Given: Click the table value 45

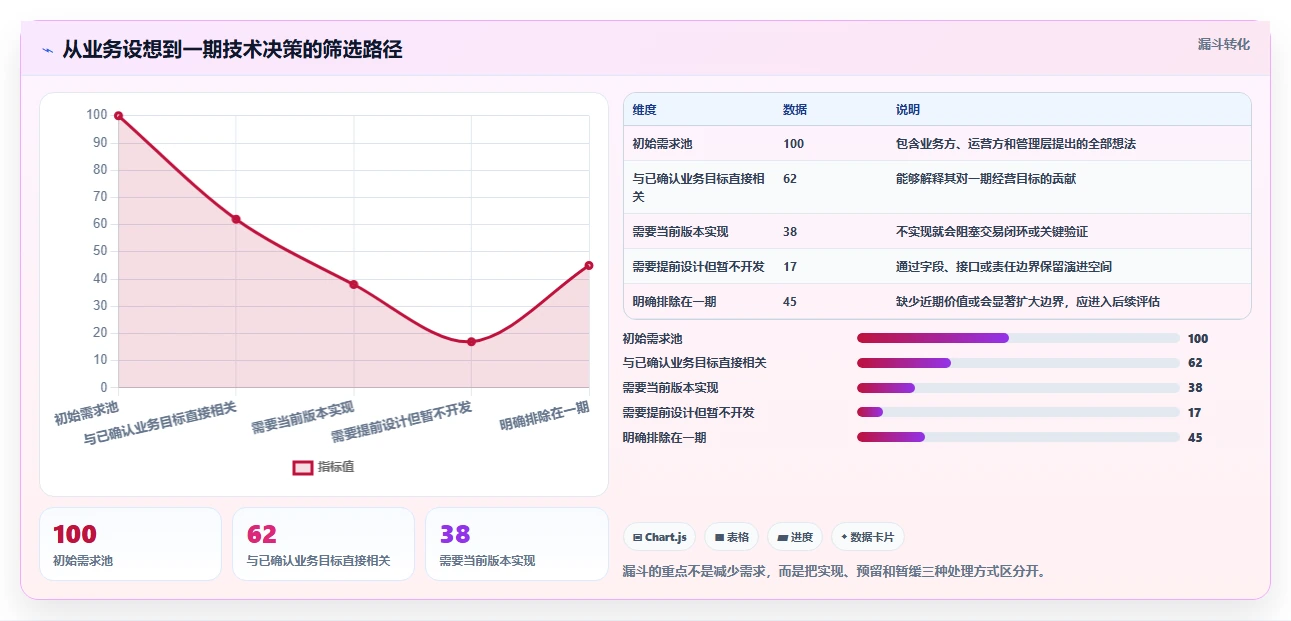Looking at the screenshot, I should [790, 302].
